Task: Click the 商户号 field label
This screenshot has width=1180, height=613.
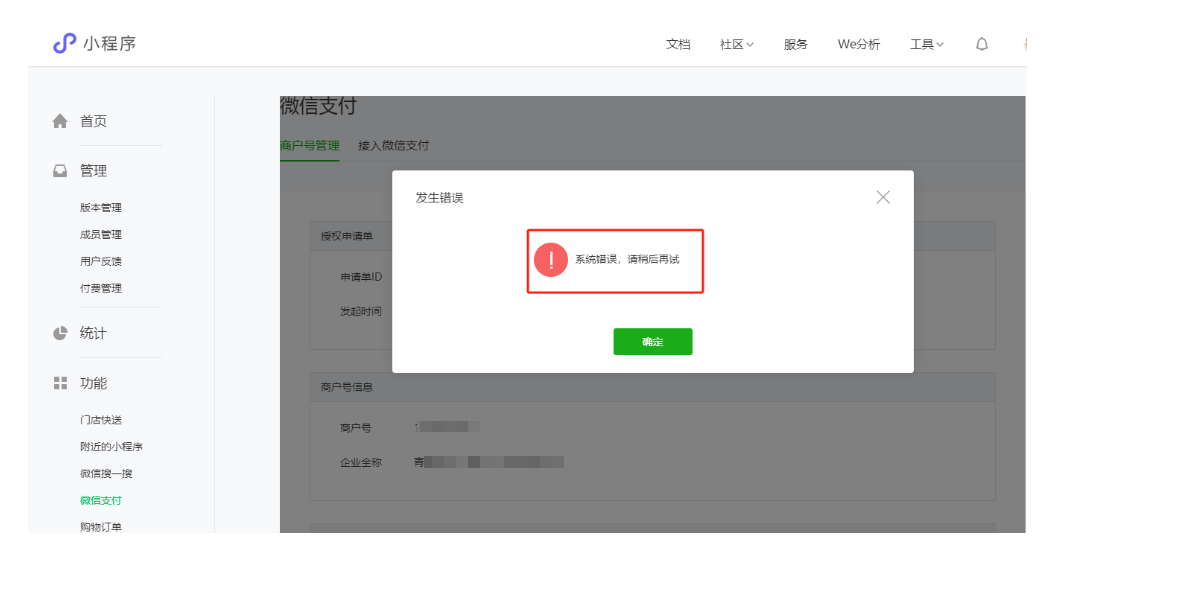Action: (356, 428)
